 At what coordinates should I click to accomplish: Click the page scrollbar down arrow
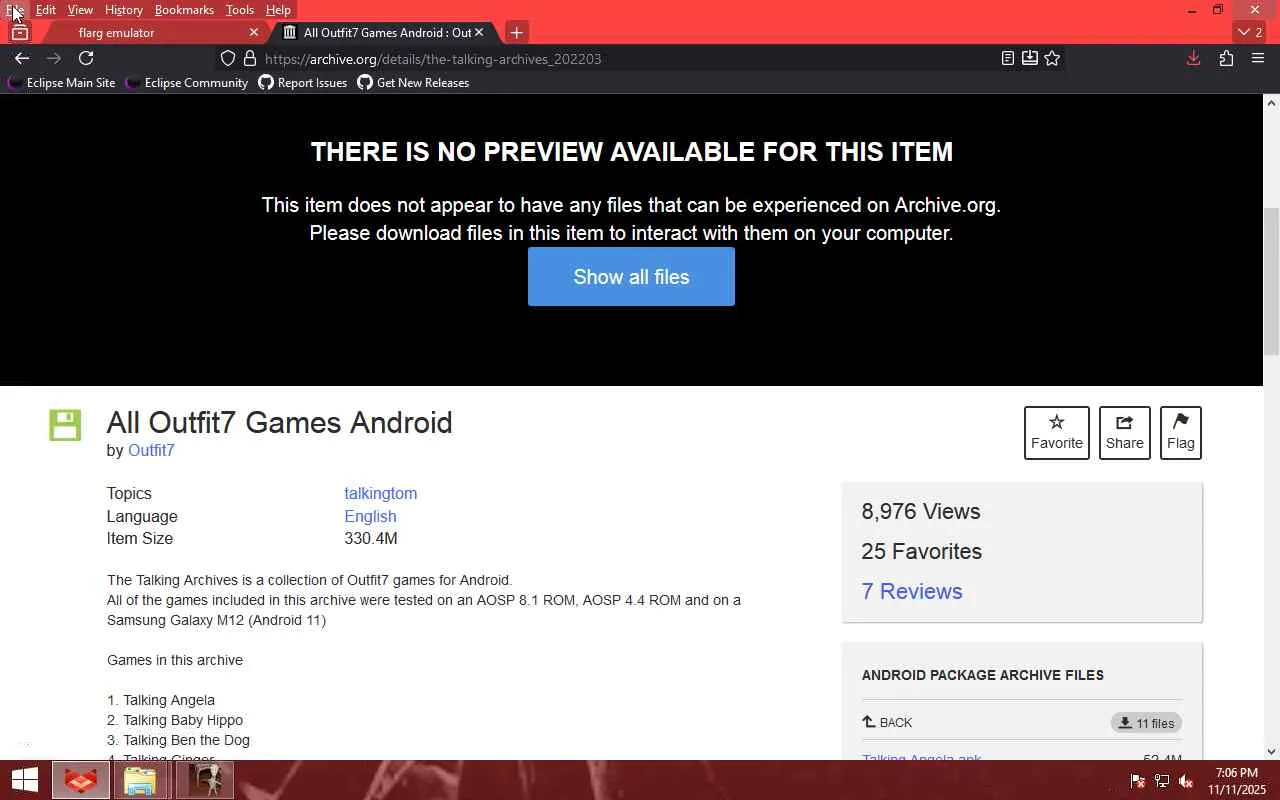(x=1271, y=751)
